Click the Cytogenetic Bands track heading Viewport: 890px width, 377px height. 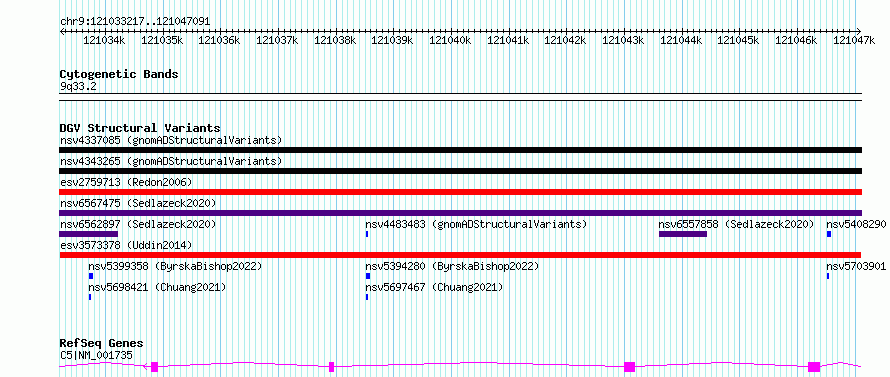pyautogui.click(x=119, y=74)
